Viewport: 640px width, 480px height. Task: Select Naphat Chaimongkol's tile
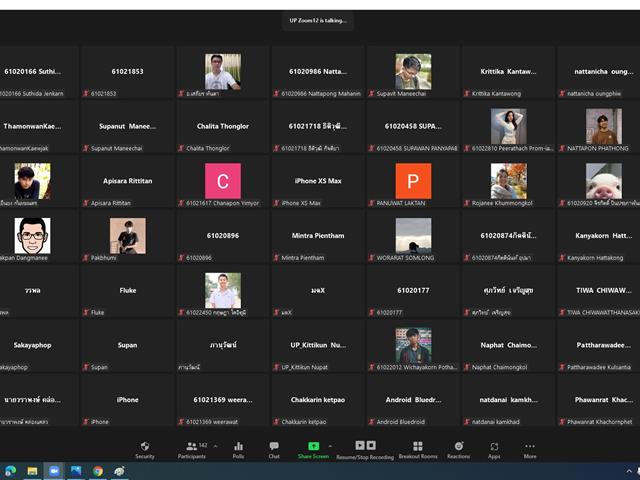[x=509, y=345]
